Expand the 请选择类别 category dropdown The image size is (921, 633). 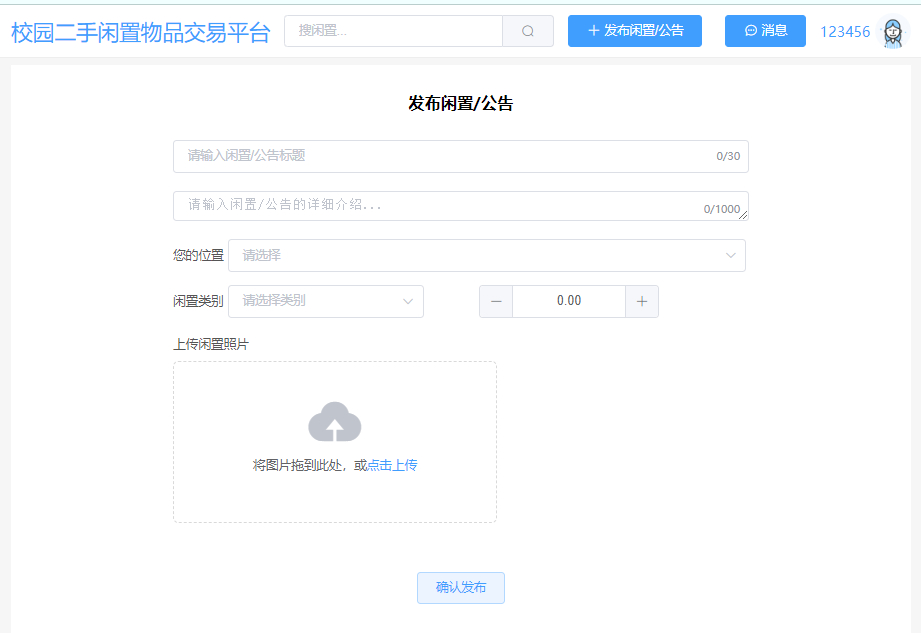pyautogui.click(x=325, y=301)
